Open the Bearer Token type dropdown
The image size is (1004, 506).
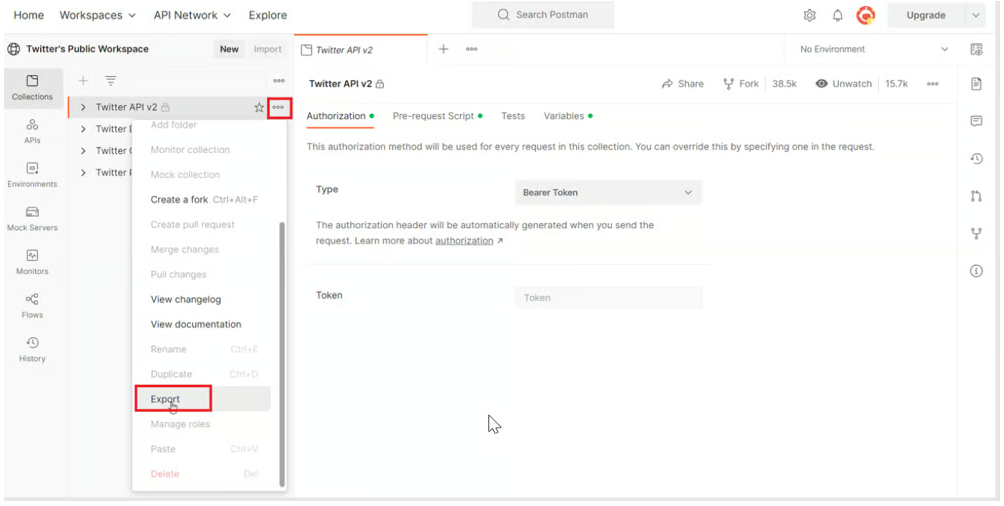[x=608, y=192]
